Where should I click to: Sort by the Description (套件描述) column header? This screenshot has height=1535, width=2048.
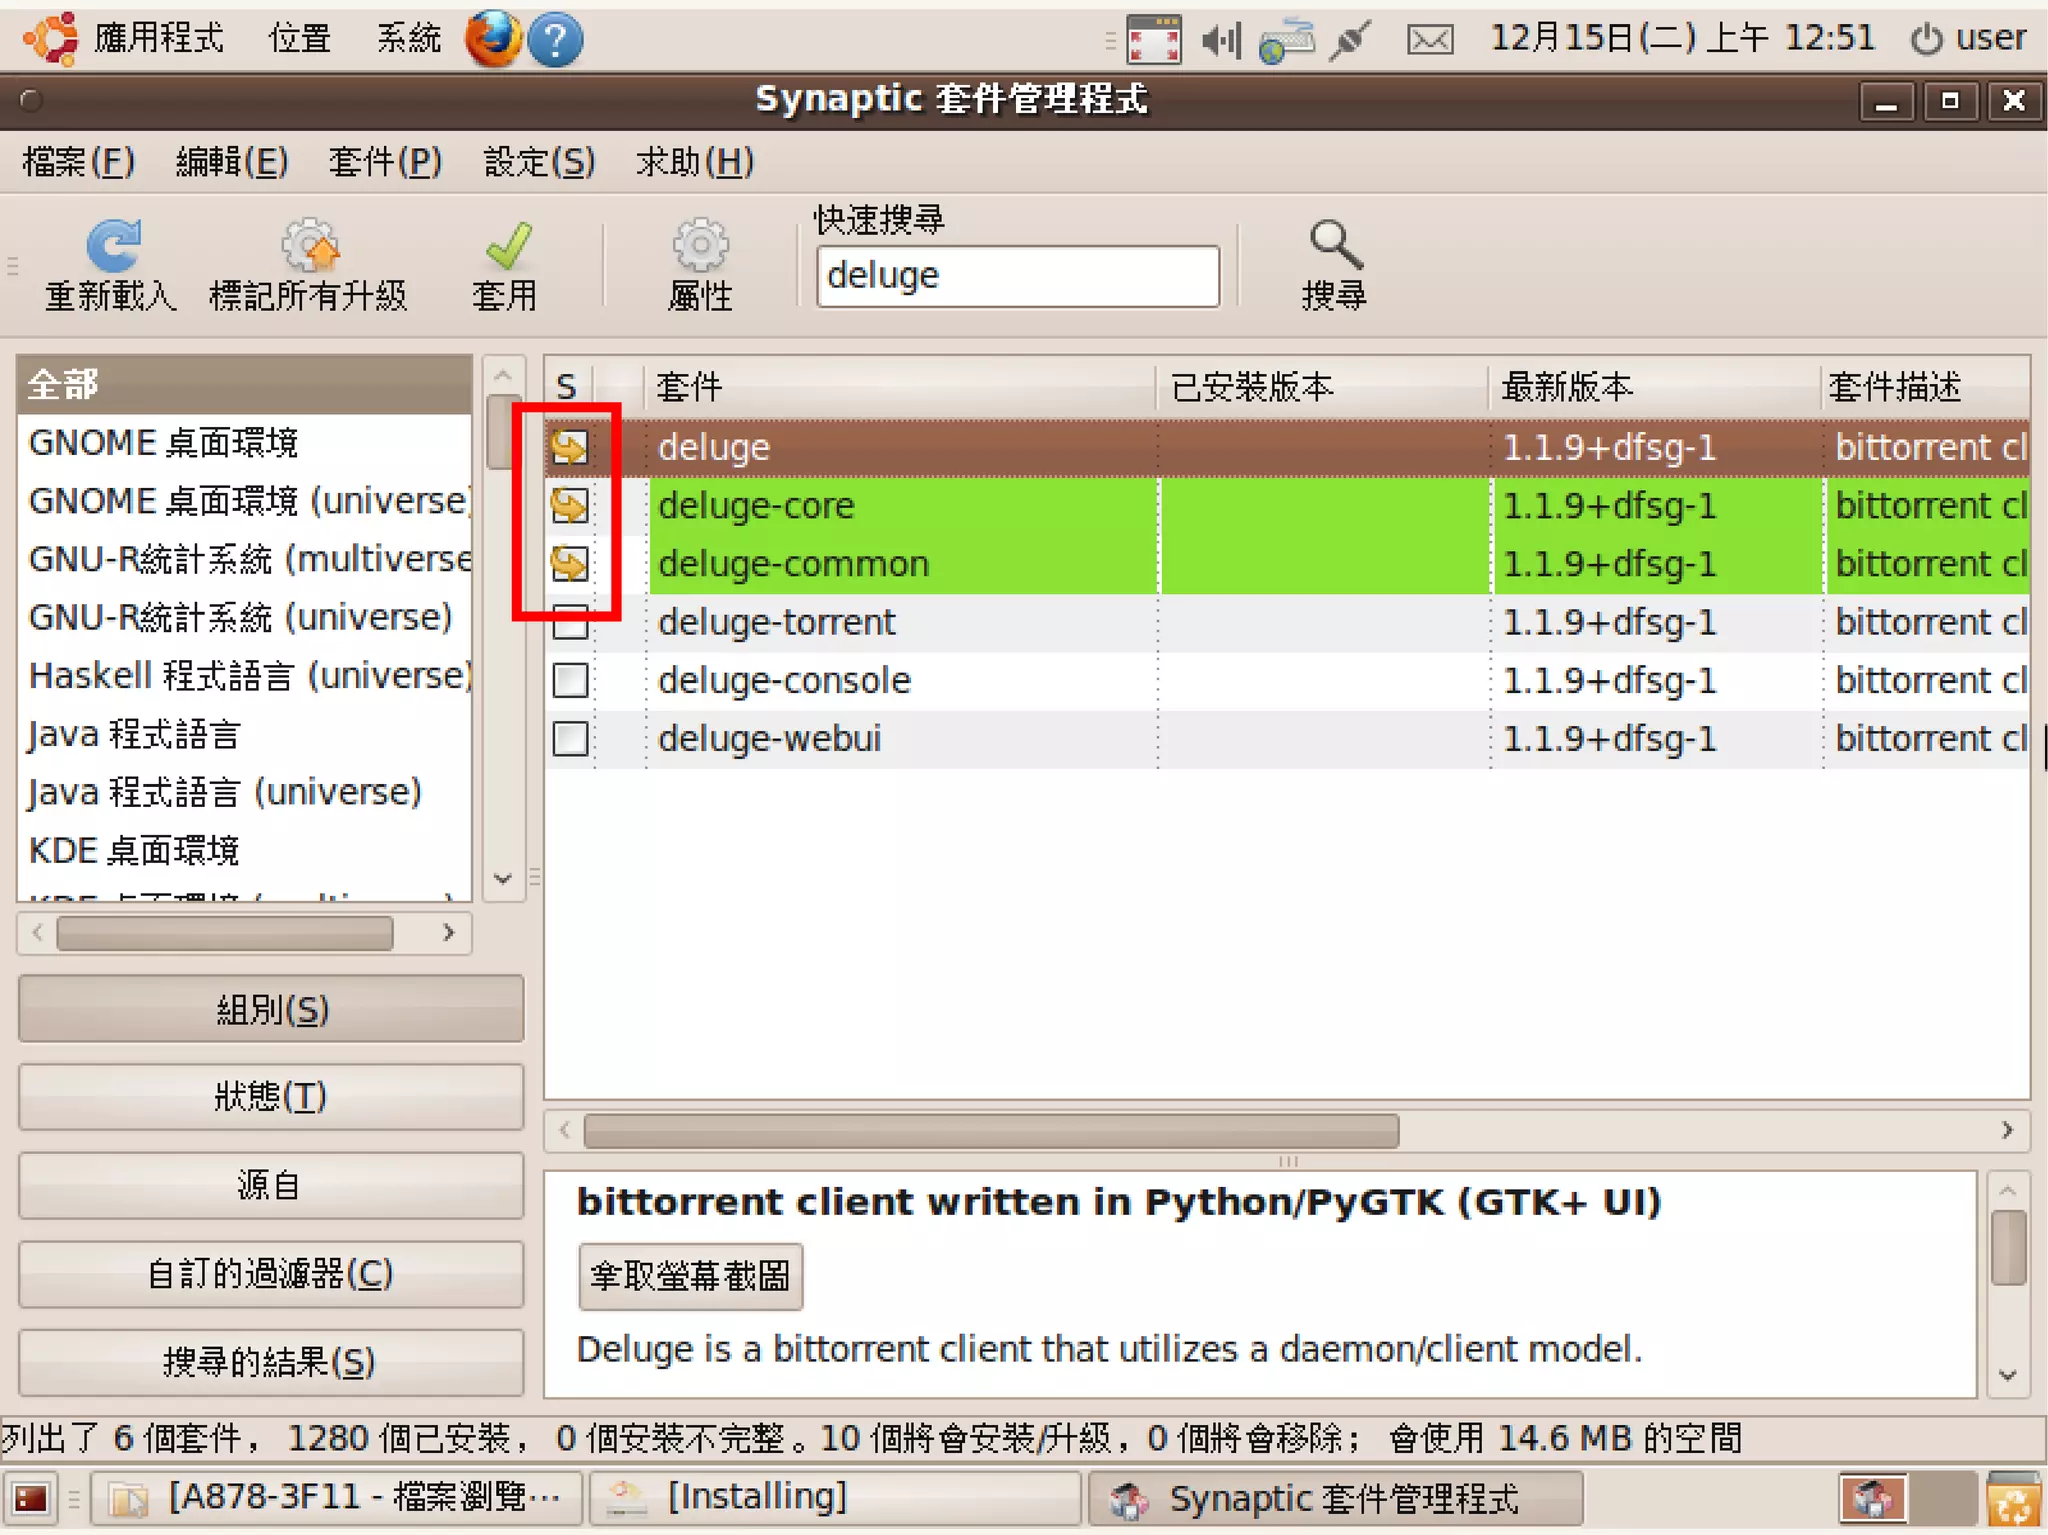click(1925, 387)
